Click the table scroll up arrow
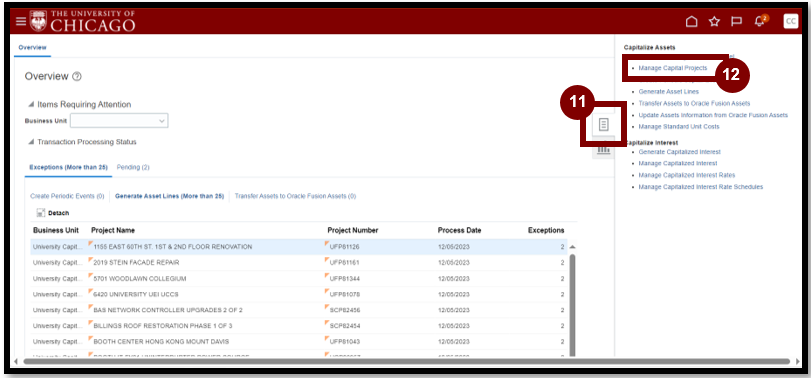The height and width of the screenshot is (378, 811). (x=573, y=247)
